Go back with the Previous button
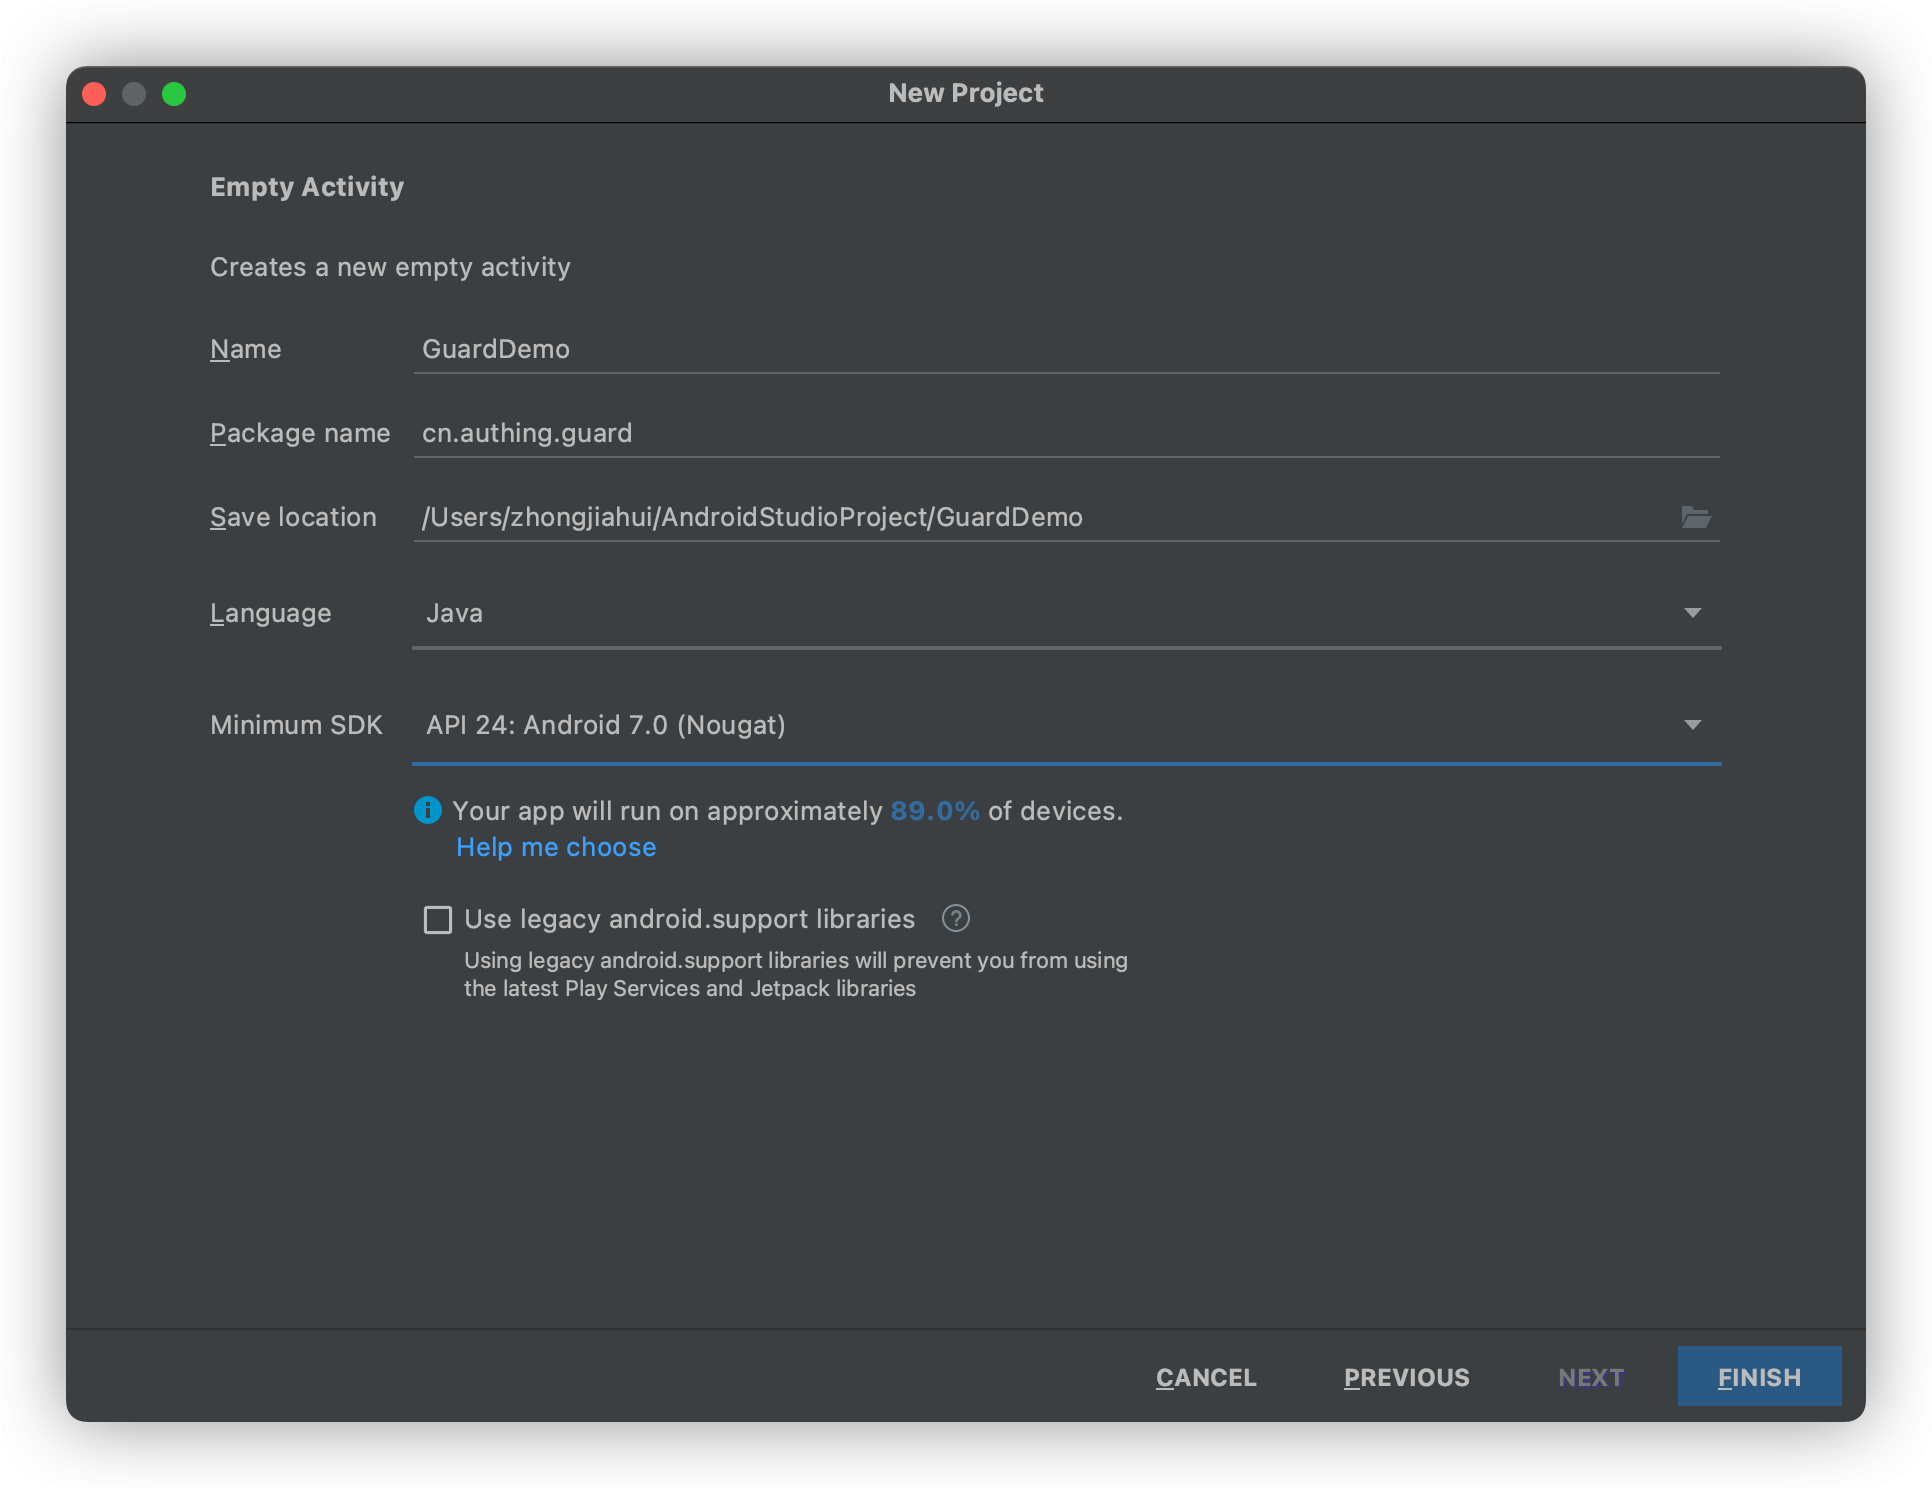Viewport: 1932px width, 1488px height. pos(1406,1377)
